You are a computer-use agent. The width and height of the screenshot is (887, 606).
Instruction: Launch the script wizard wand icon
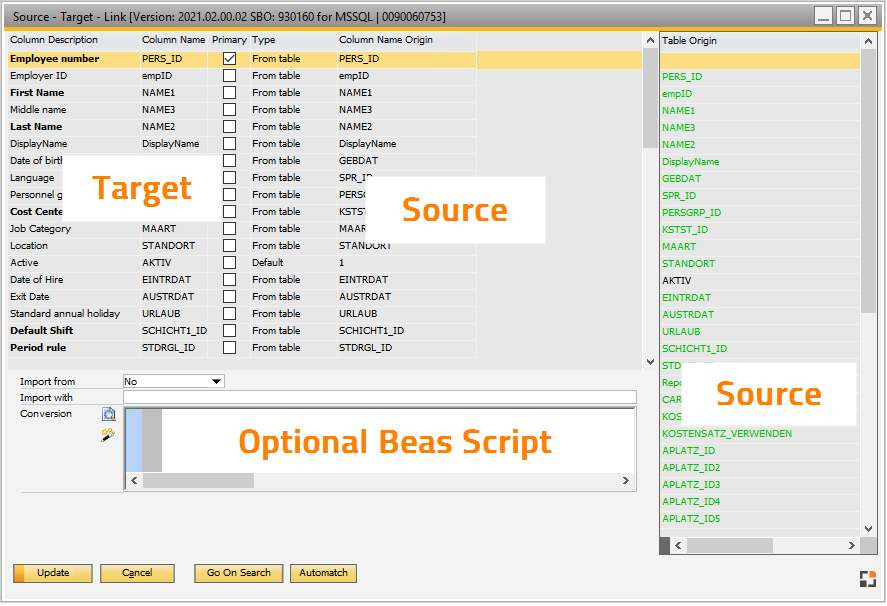coord(108,433)
